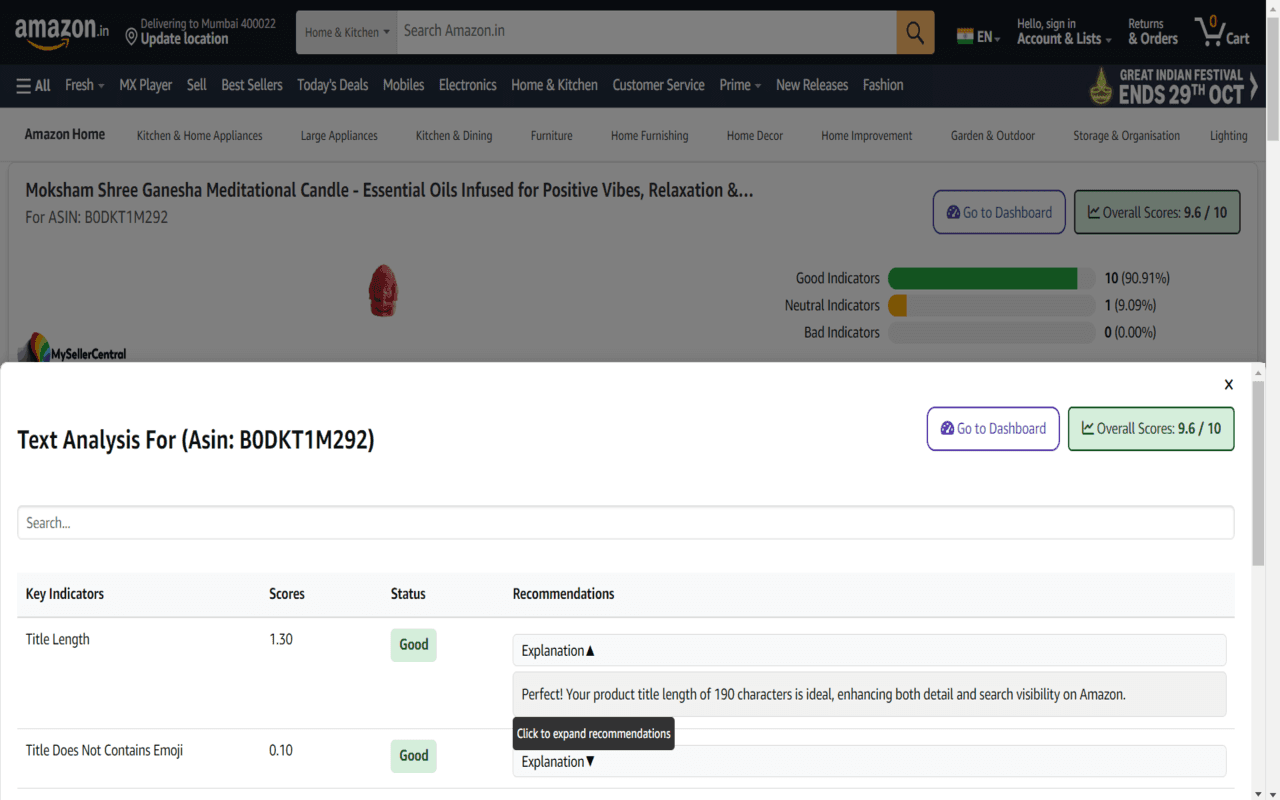Click the Great Indian Festival banner
The height and width of the screenshot is (800, 1280).
[1172, 86]
